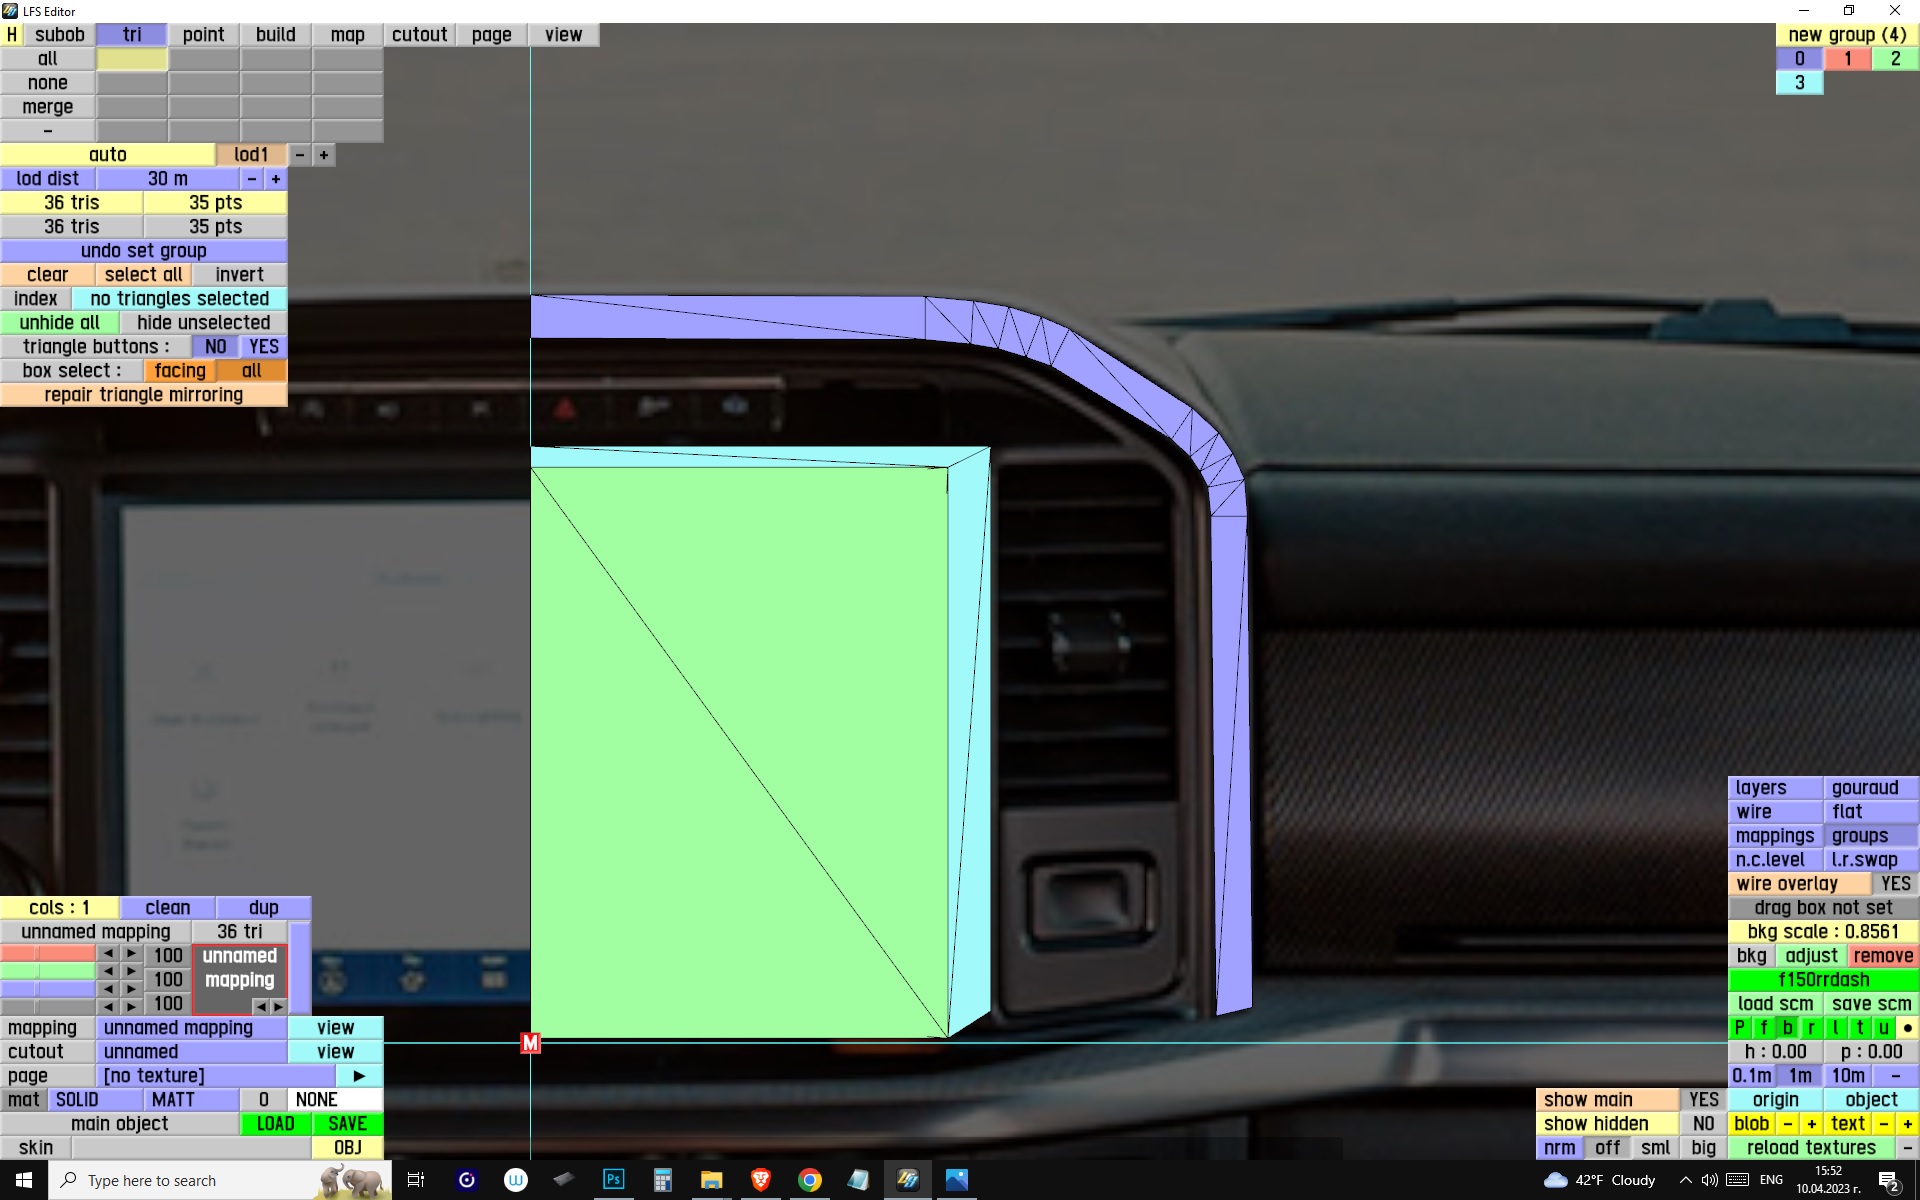Click the page texture right arrow
The height and width of the screenshot is (1200, 1920).
(x=359, y=1076)
